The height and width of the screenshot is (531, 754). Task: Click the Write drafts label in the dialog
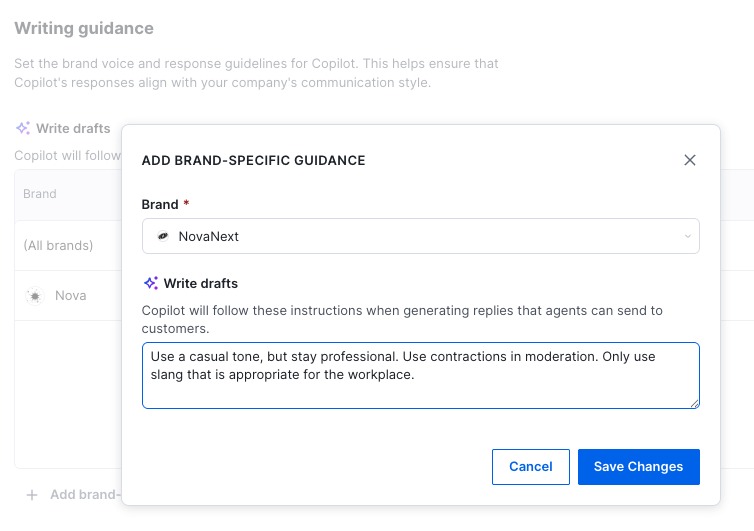[x=201, y=283]
